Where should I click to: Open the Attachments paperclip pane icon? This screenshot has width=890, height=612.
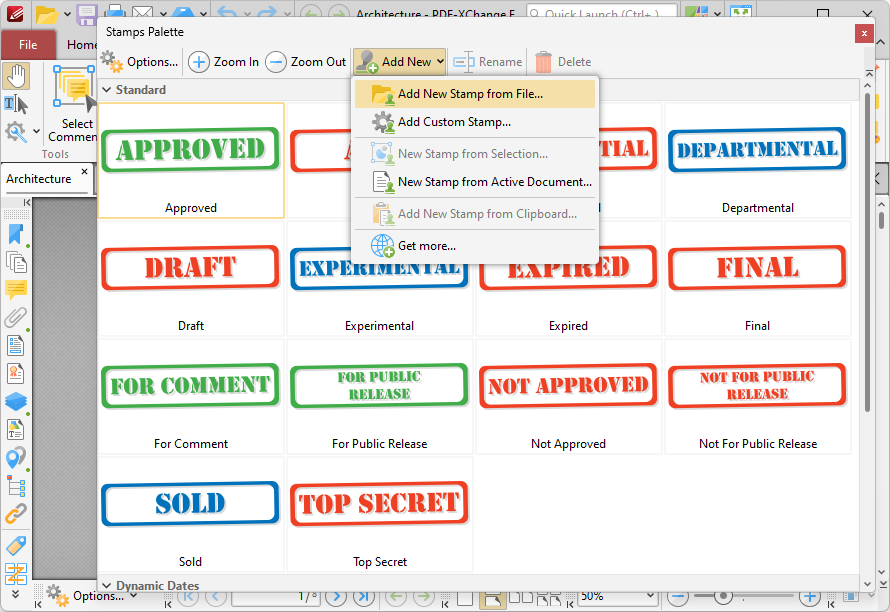[x=16, y=317]
